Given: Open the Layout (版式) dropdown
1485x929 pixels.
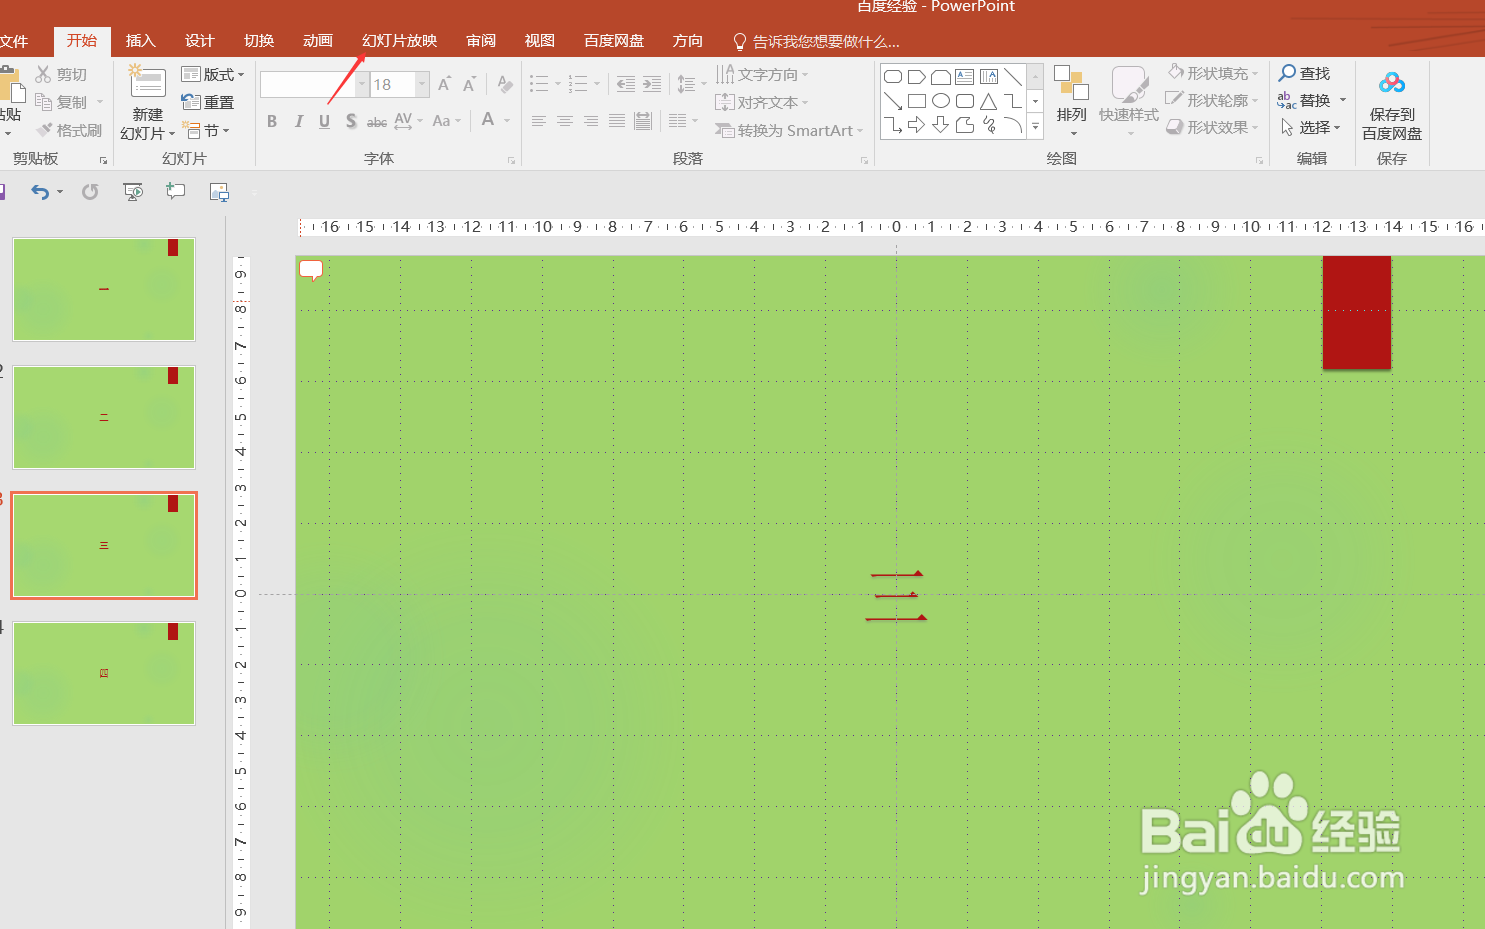Looking at the screenshot, I should 213,74.
